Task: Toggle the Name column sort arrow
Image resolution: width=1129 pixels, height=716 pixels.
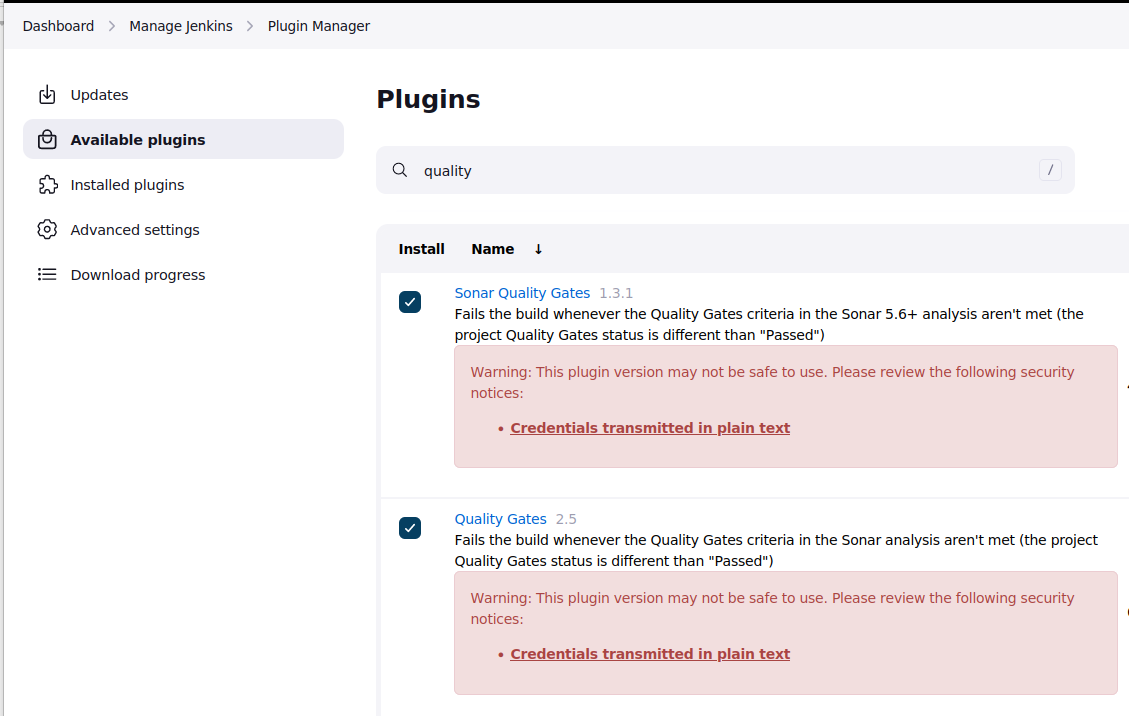Action: pos(538,249)
